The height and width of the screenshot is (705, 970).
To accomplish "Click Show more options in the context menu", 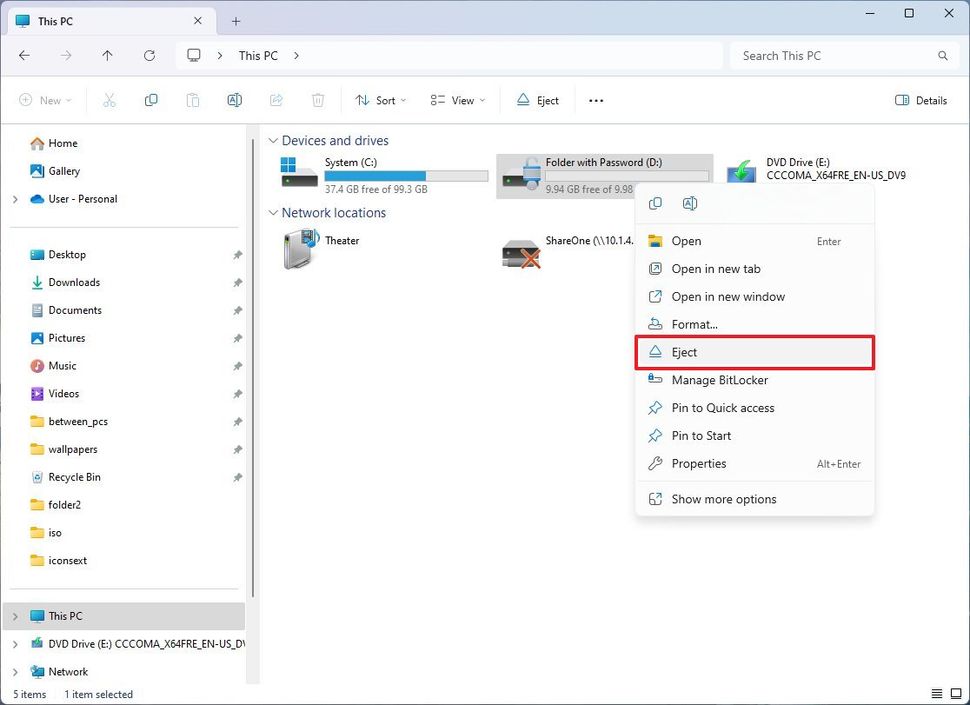I will [x=724, y=498].
